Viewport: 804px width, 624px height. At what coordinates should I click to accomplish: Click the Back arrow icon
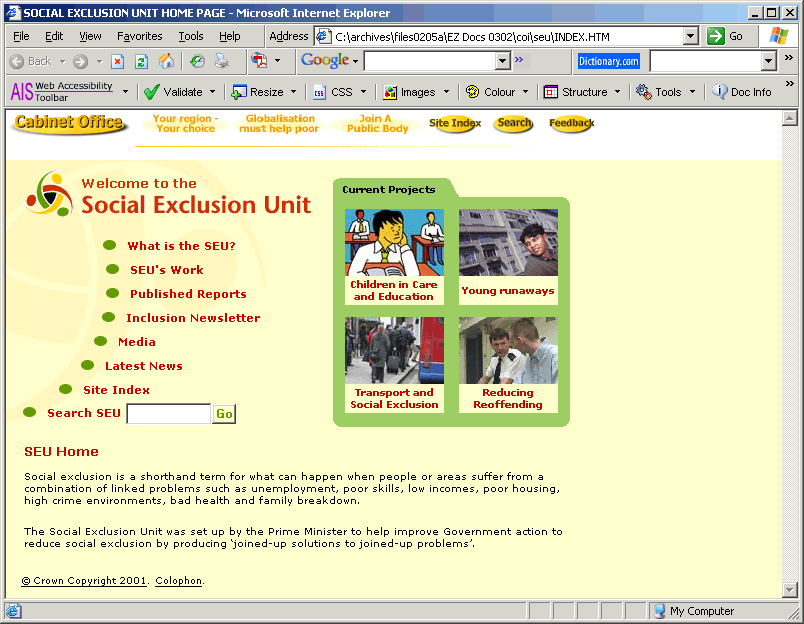click(17, 62)
